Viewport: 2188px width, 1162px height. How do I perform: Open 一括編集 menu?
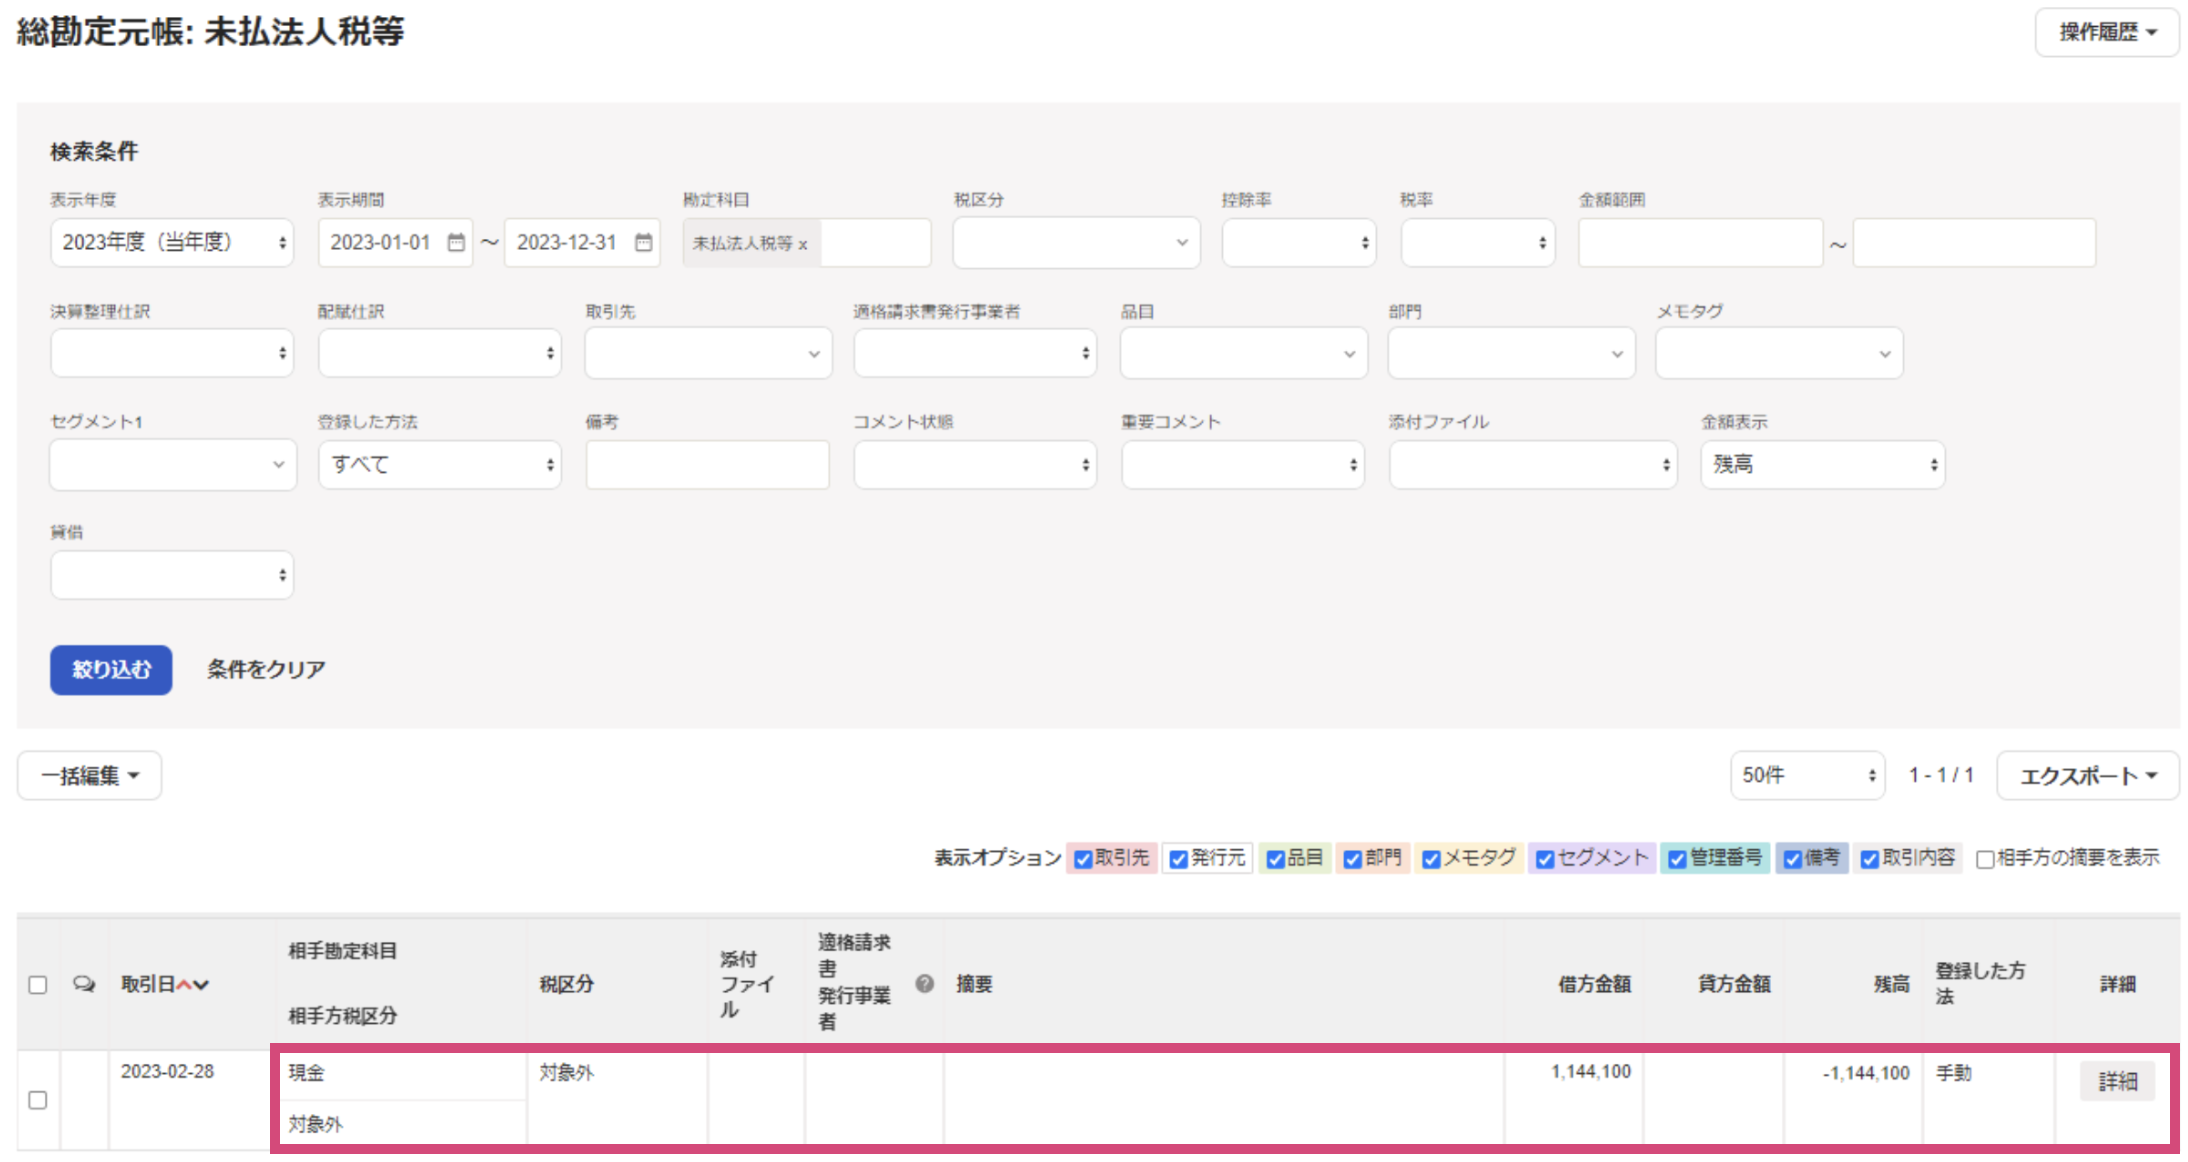89,775
